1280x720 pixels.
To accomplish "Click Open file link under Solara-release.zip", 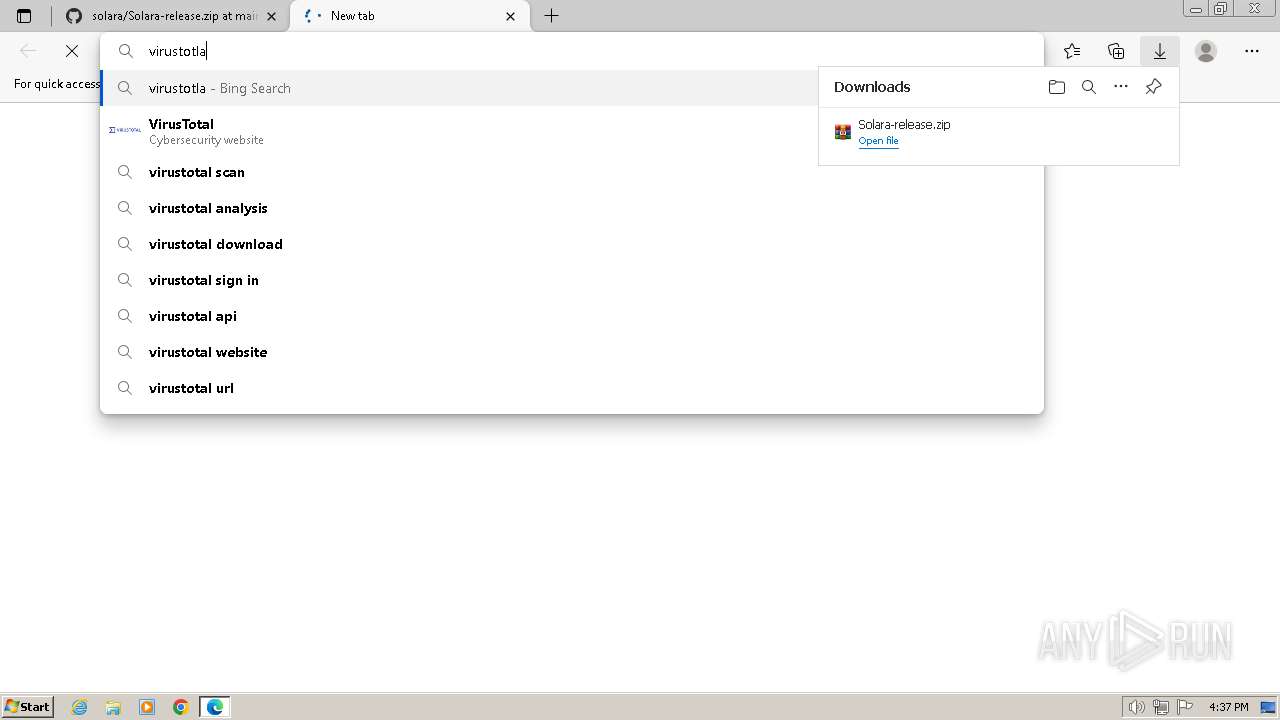I will [x=878, y=141].
